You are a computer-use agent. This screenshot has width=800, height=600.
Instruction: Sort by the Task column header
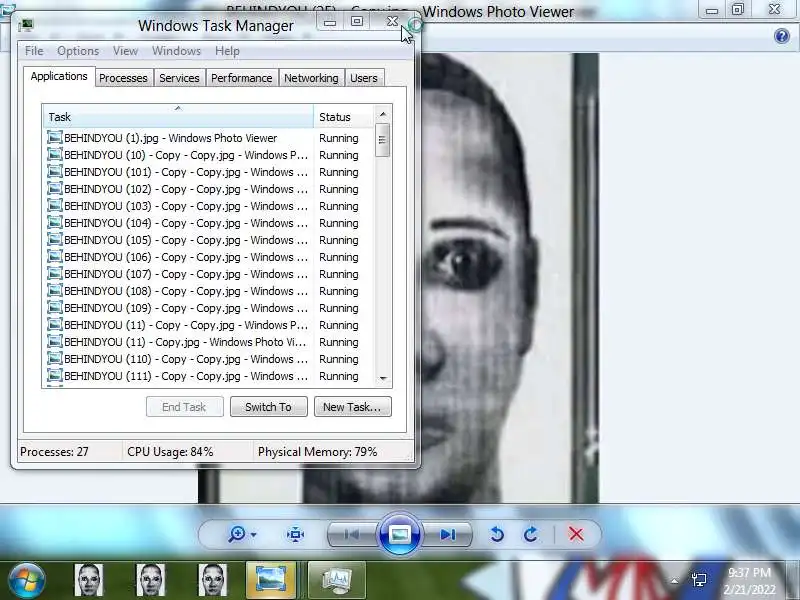[178, 117]
